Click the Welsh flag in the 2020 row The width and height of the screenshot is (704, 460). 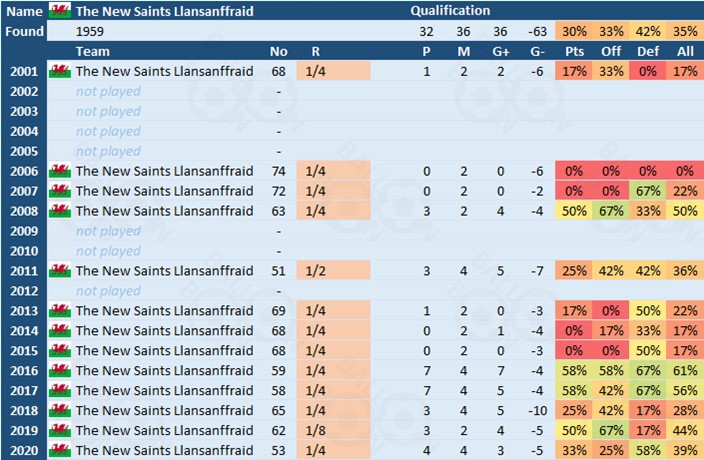(x=60, y=450)
